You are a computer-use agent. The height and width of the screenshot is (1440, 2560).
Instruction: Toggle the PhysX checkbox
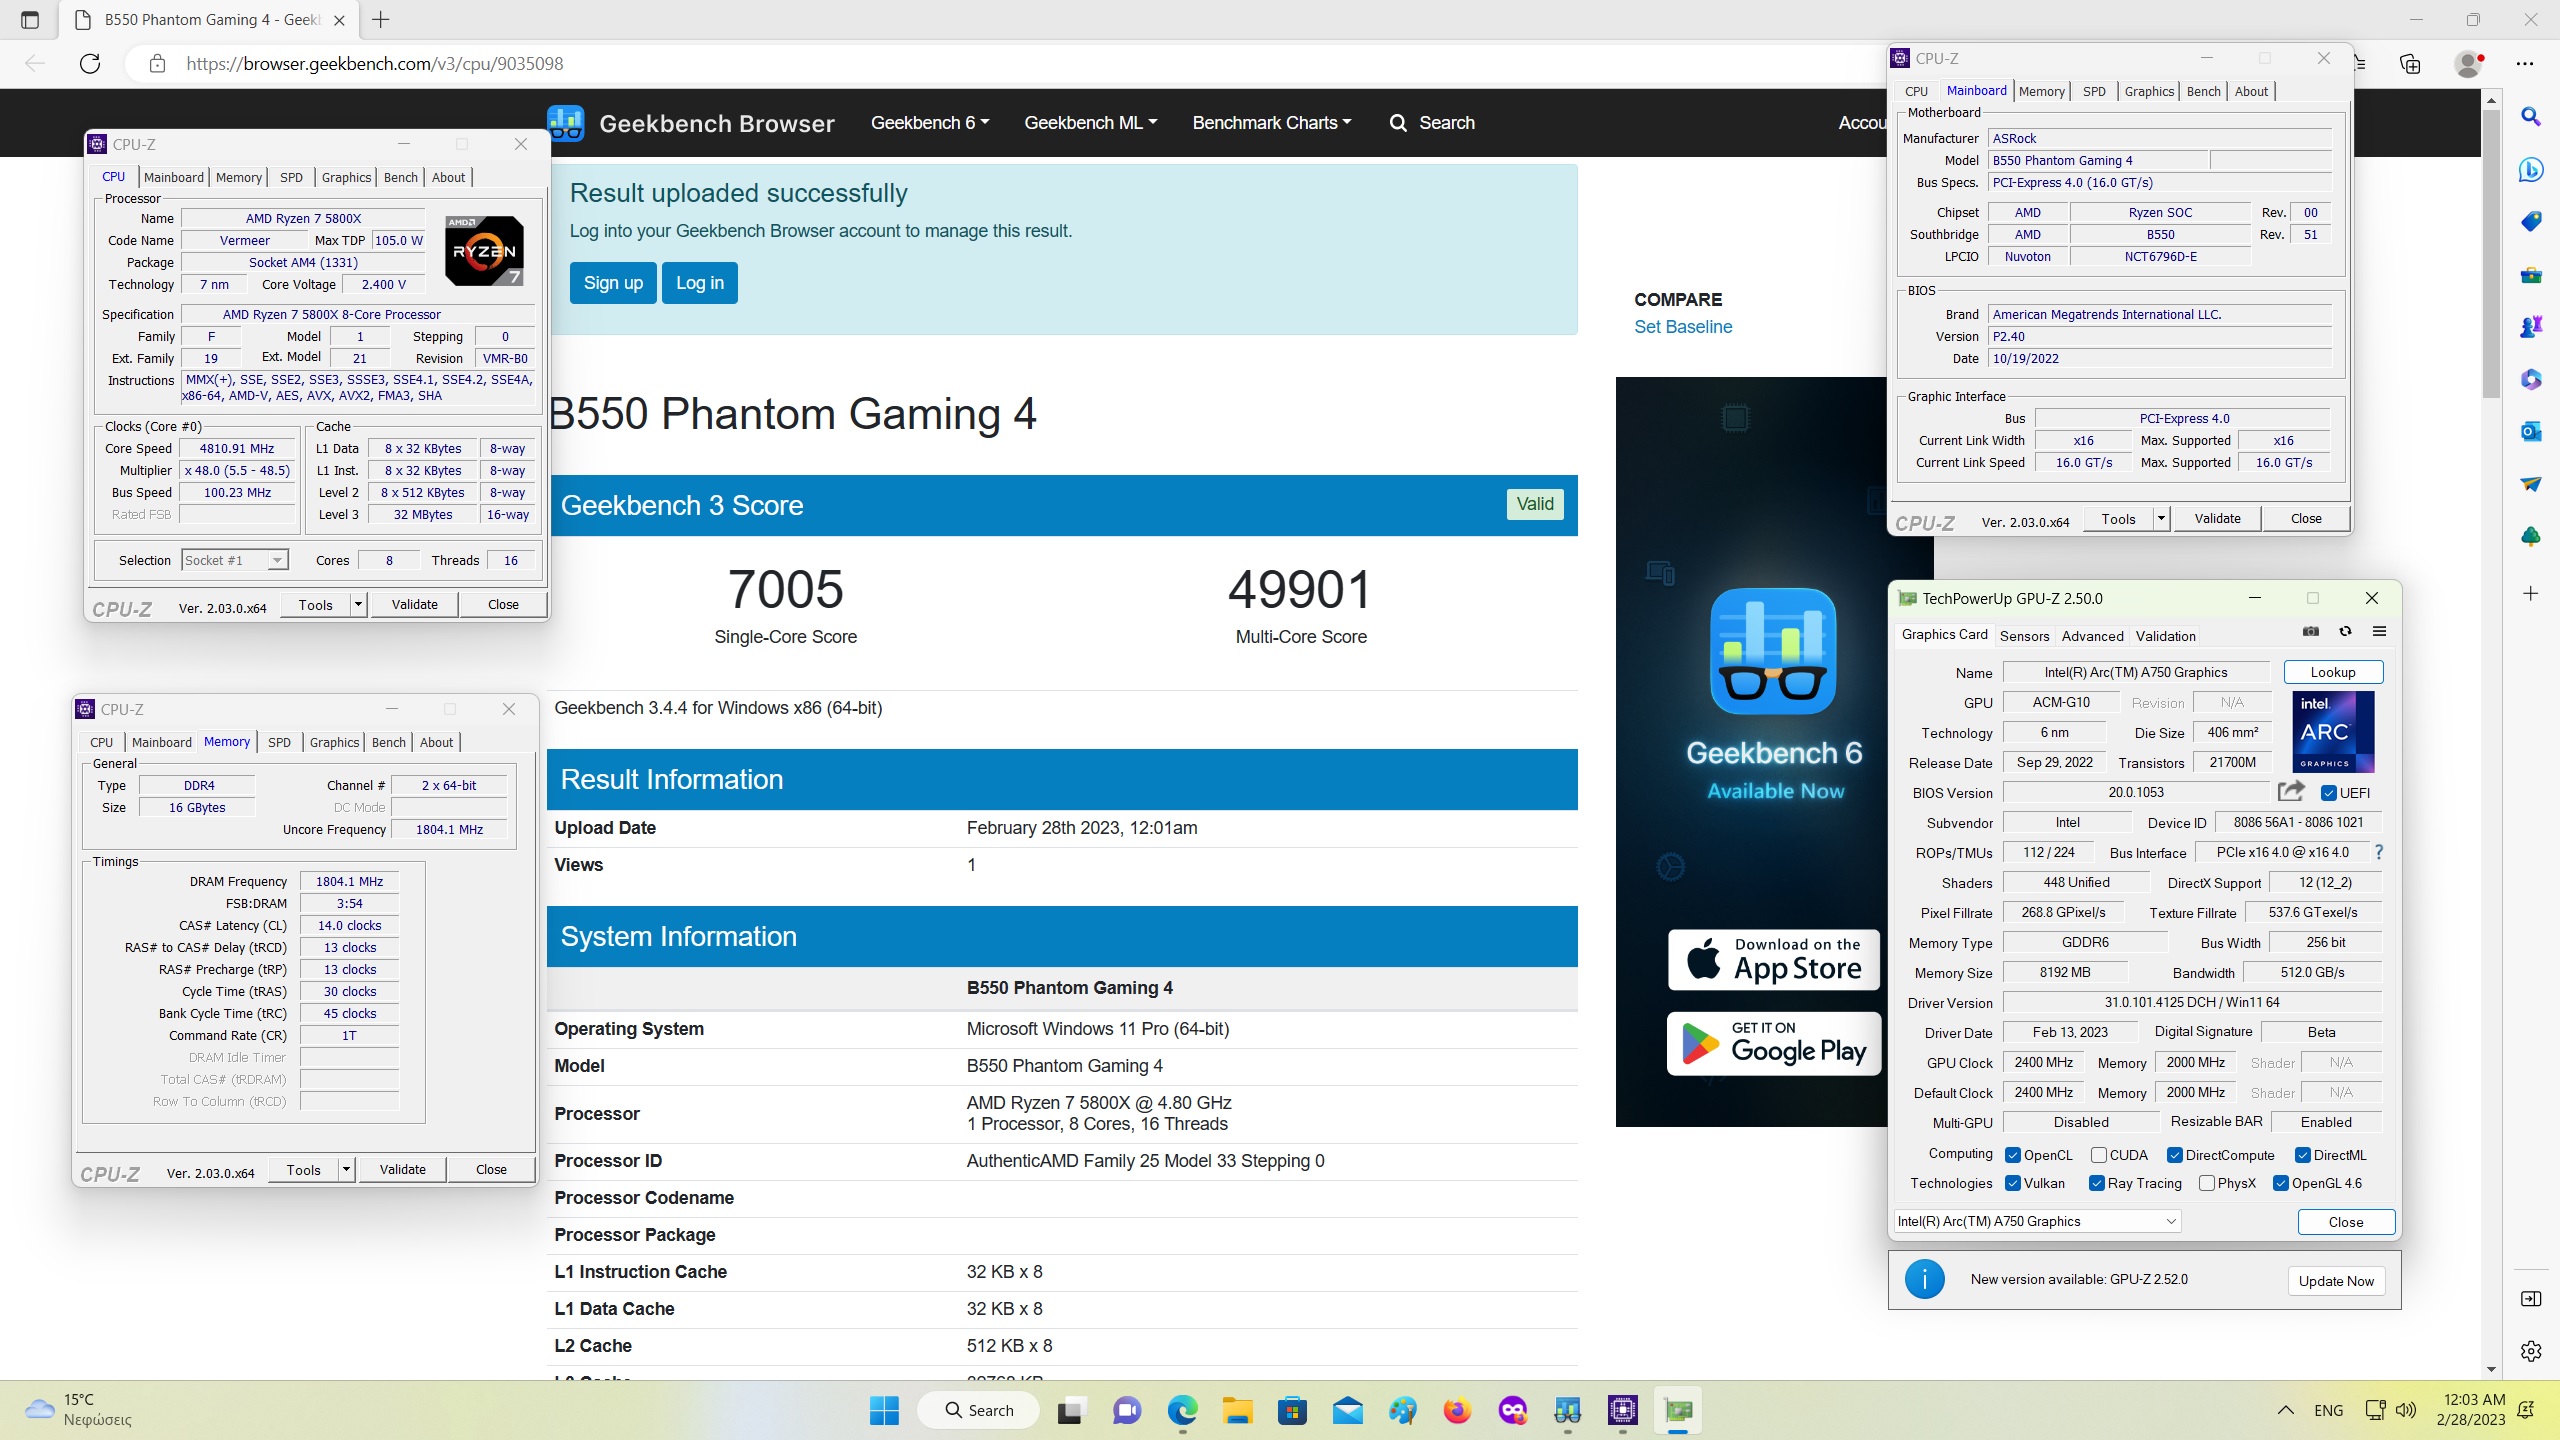(x=2207, y=1183)
